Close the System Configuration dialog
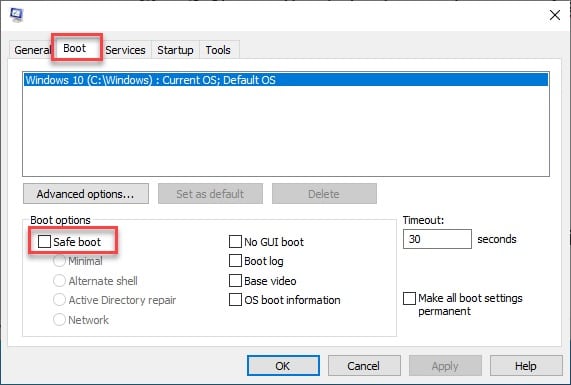 [555, 15]
